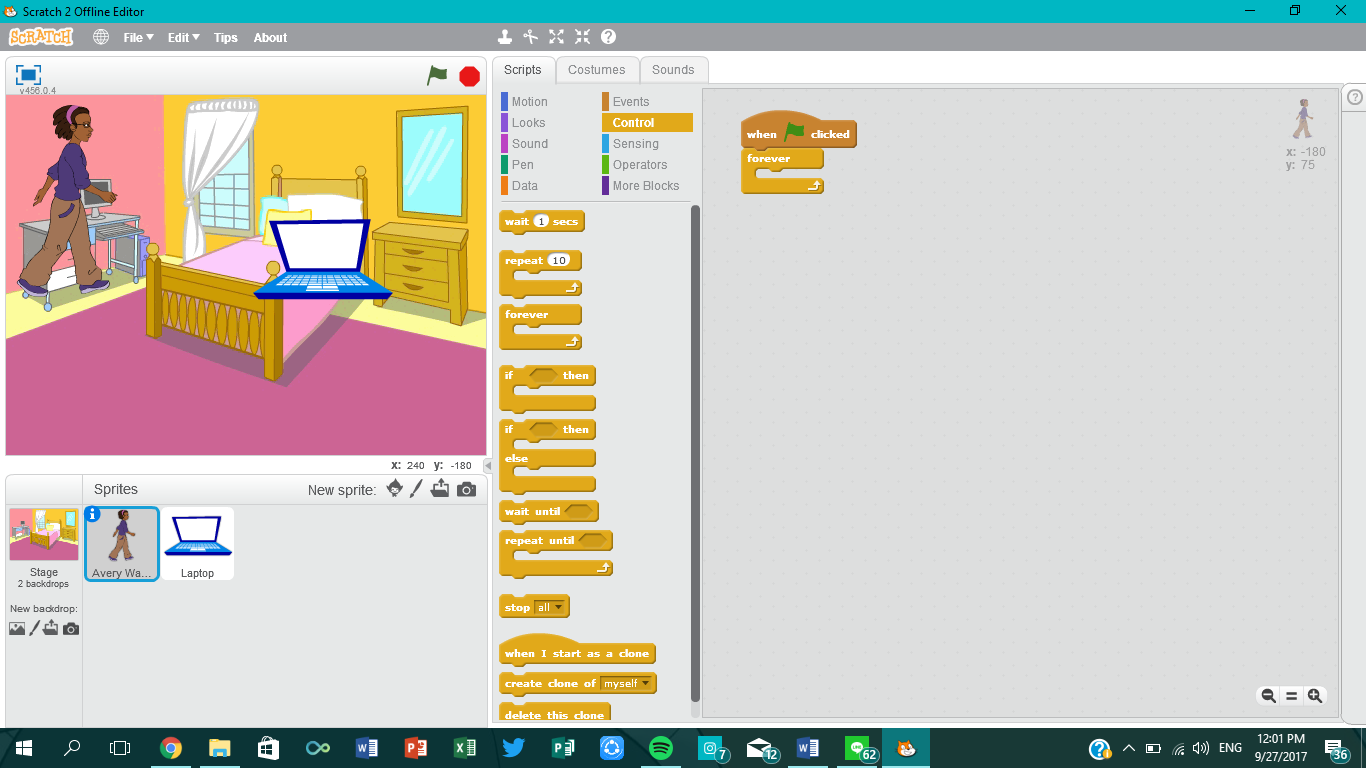Screen dimensions: 1366x768
Task: Open block help via the question mark icon
Action: (607, 37)
